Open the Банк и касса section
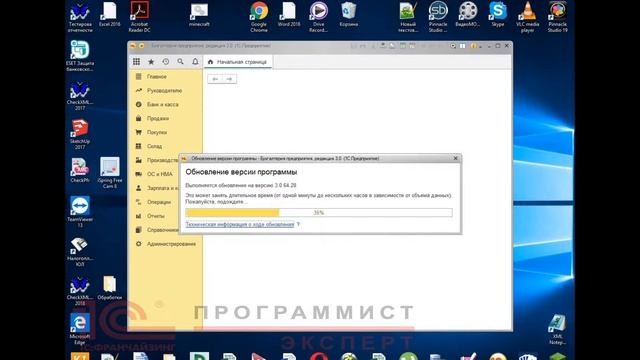Viewport: 640px width, 360px height. pyautogui.click(x=165, y=104)
